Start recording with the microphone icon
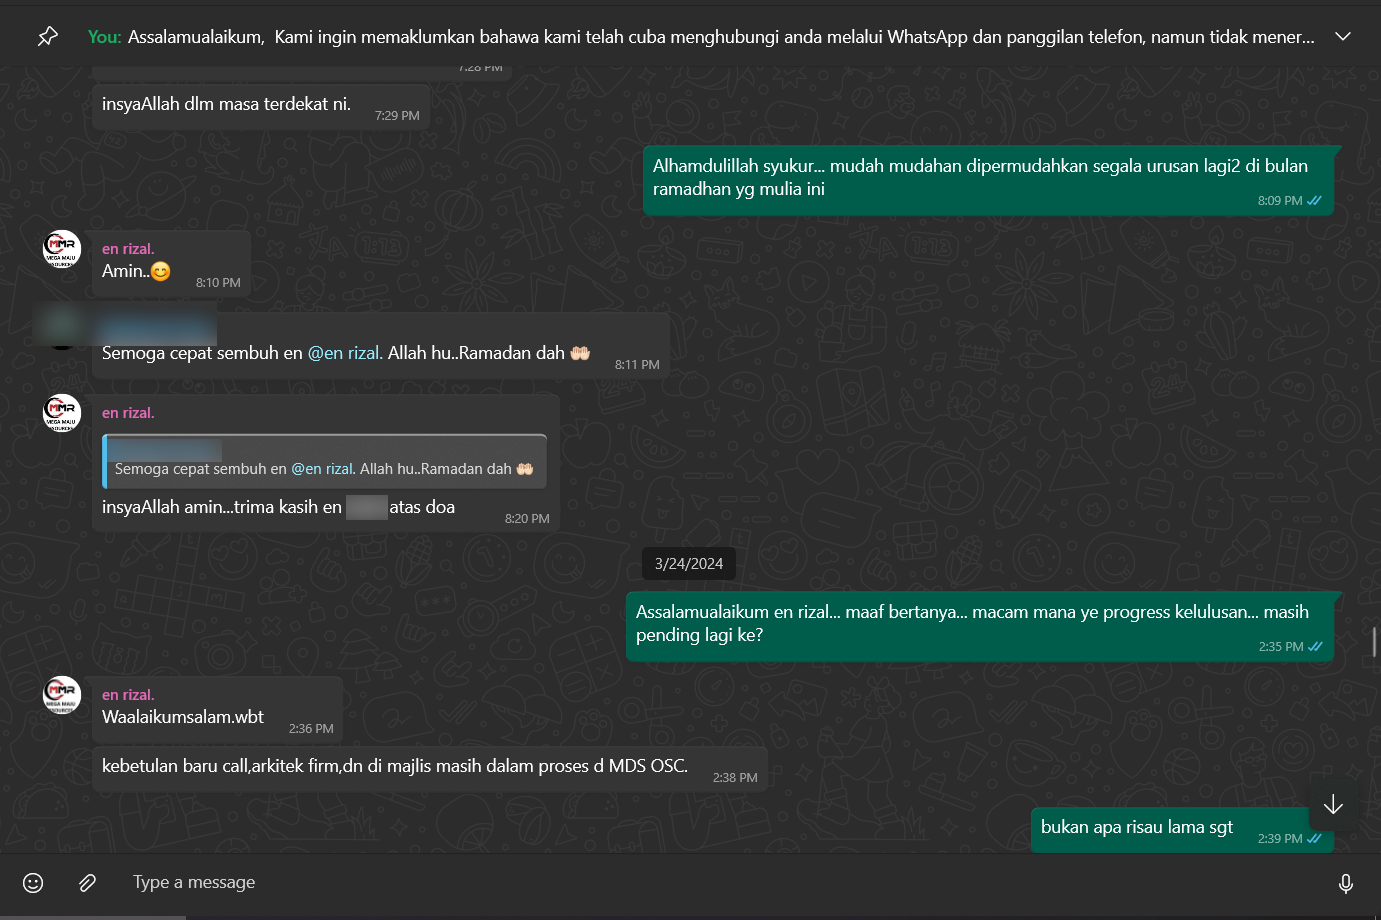The height and width of the screenshot is (920, 1381). pos(1346,883)
